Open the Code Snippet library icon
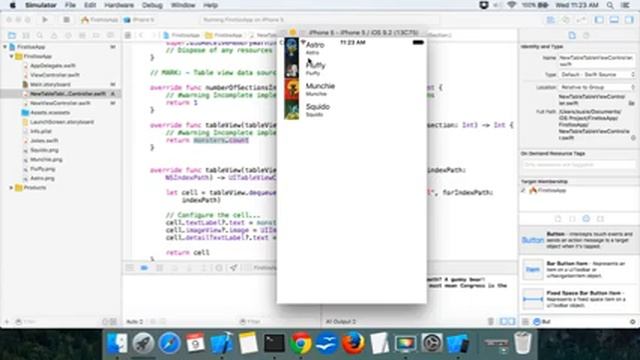Image resolution: width=640 pixels, height=360 pixels. (x=572, y=219)
